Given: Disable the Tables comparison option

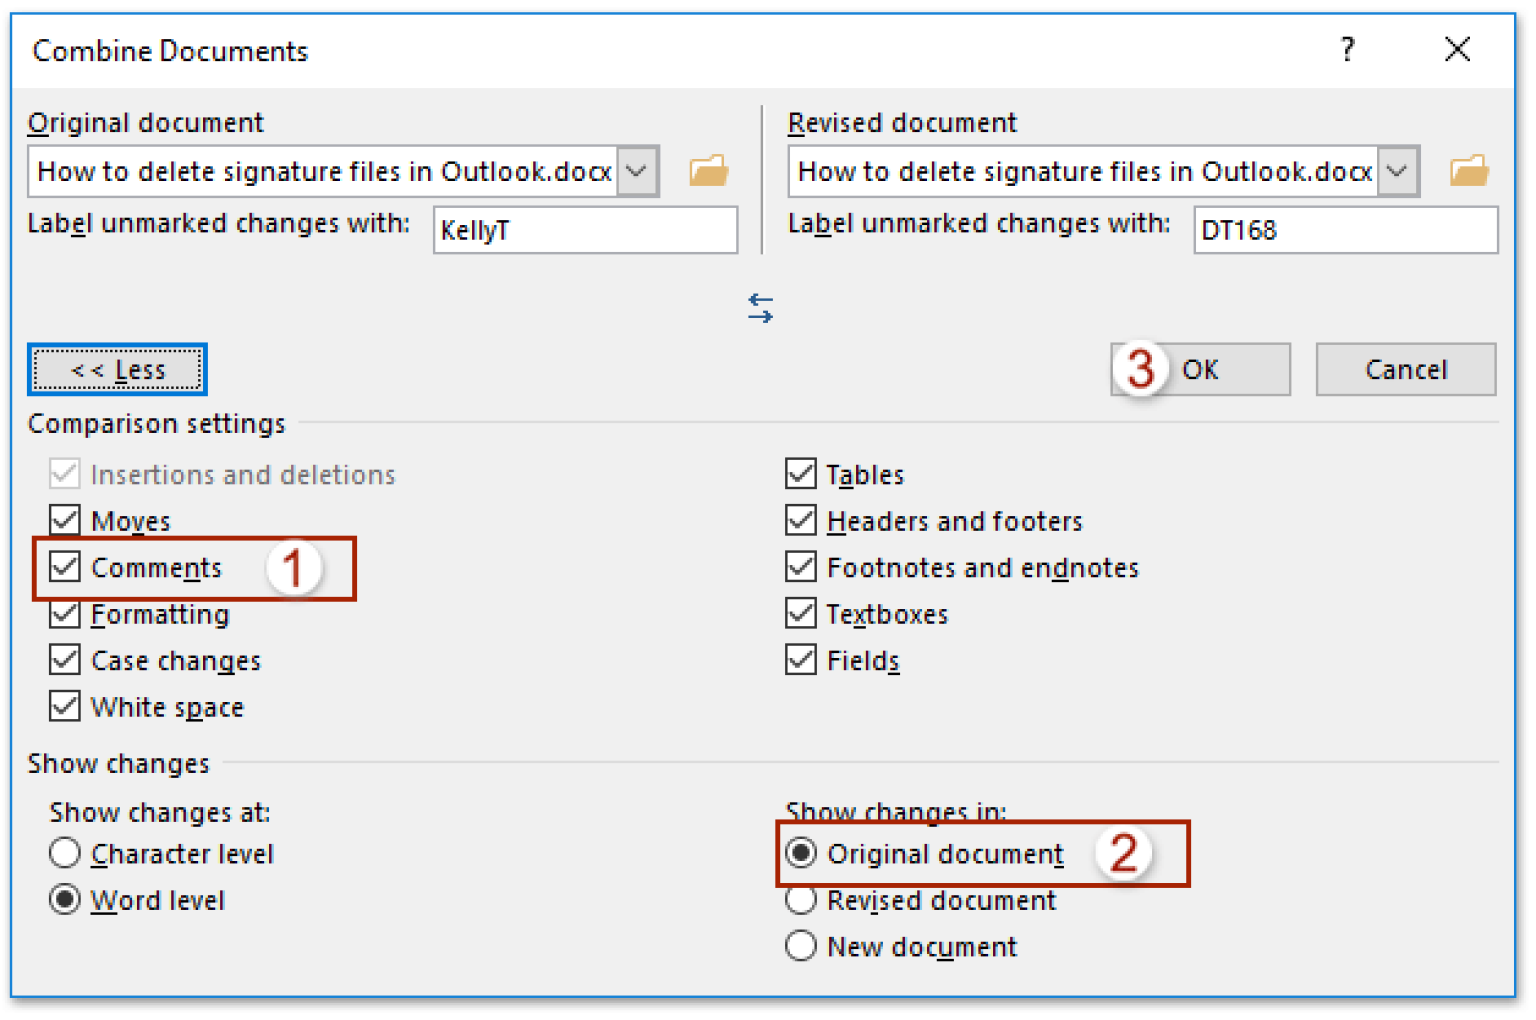Looking at the screenshot, I should [801, 473].
